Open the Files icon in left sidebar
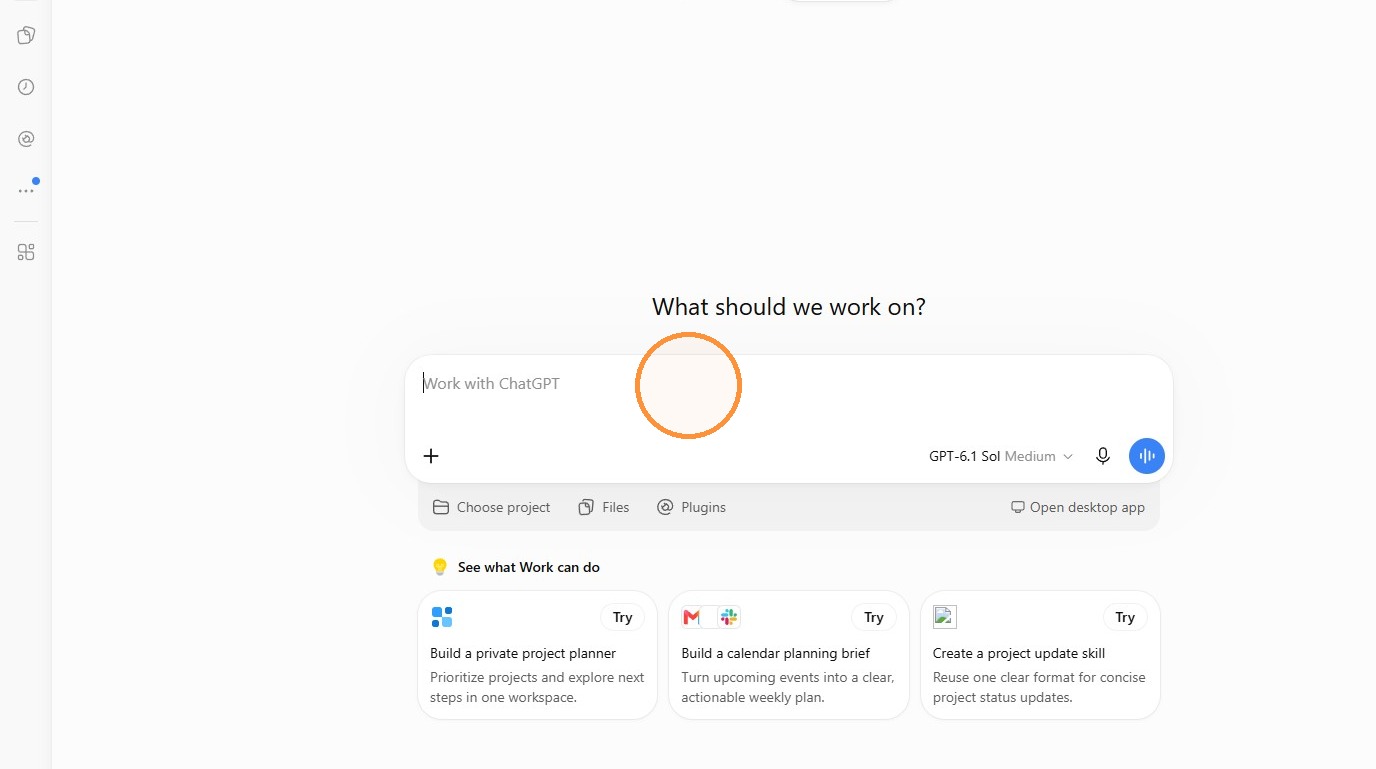This screenshot has height=769, width=1376. coord(26,35)
